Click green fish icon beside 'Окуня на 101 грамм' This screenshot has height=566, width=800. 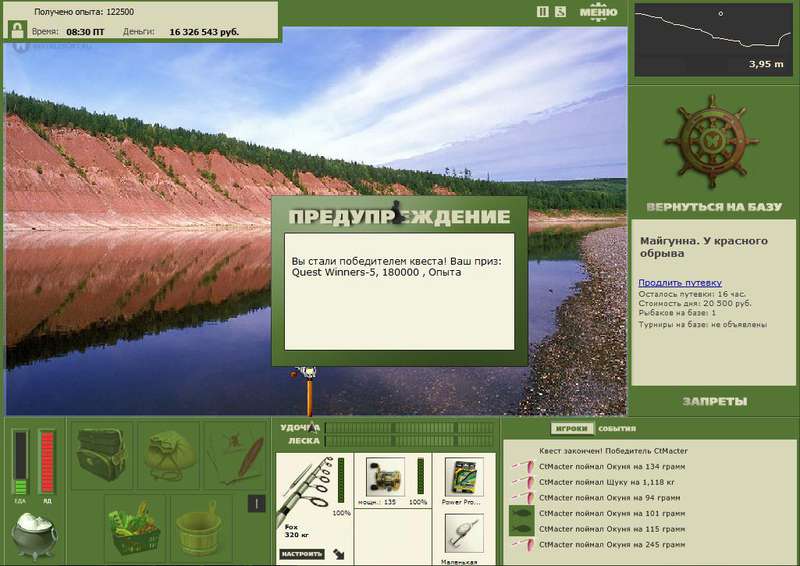(521, 513)
